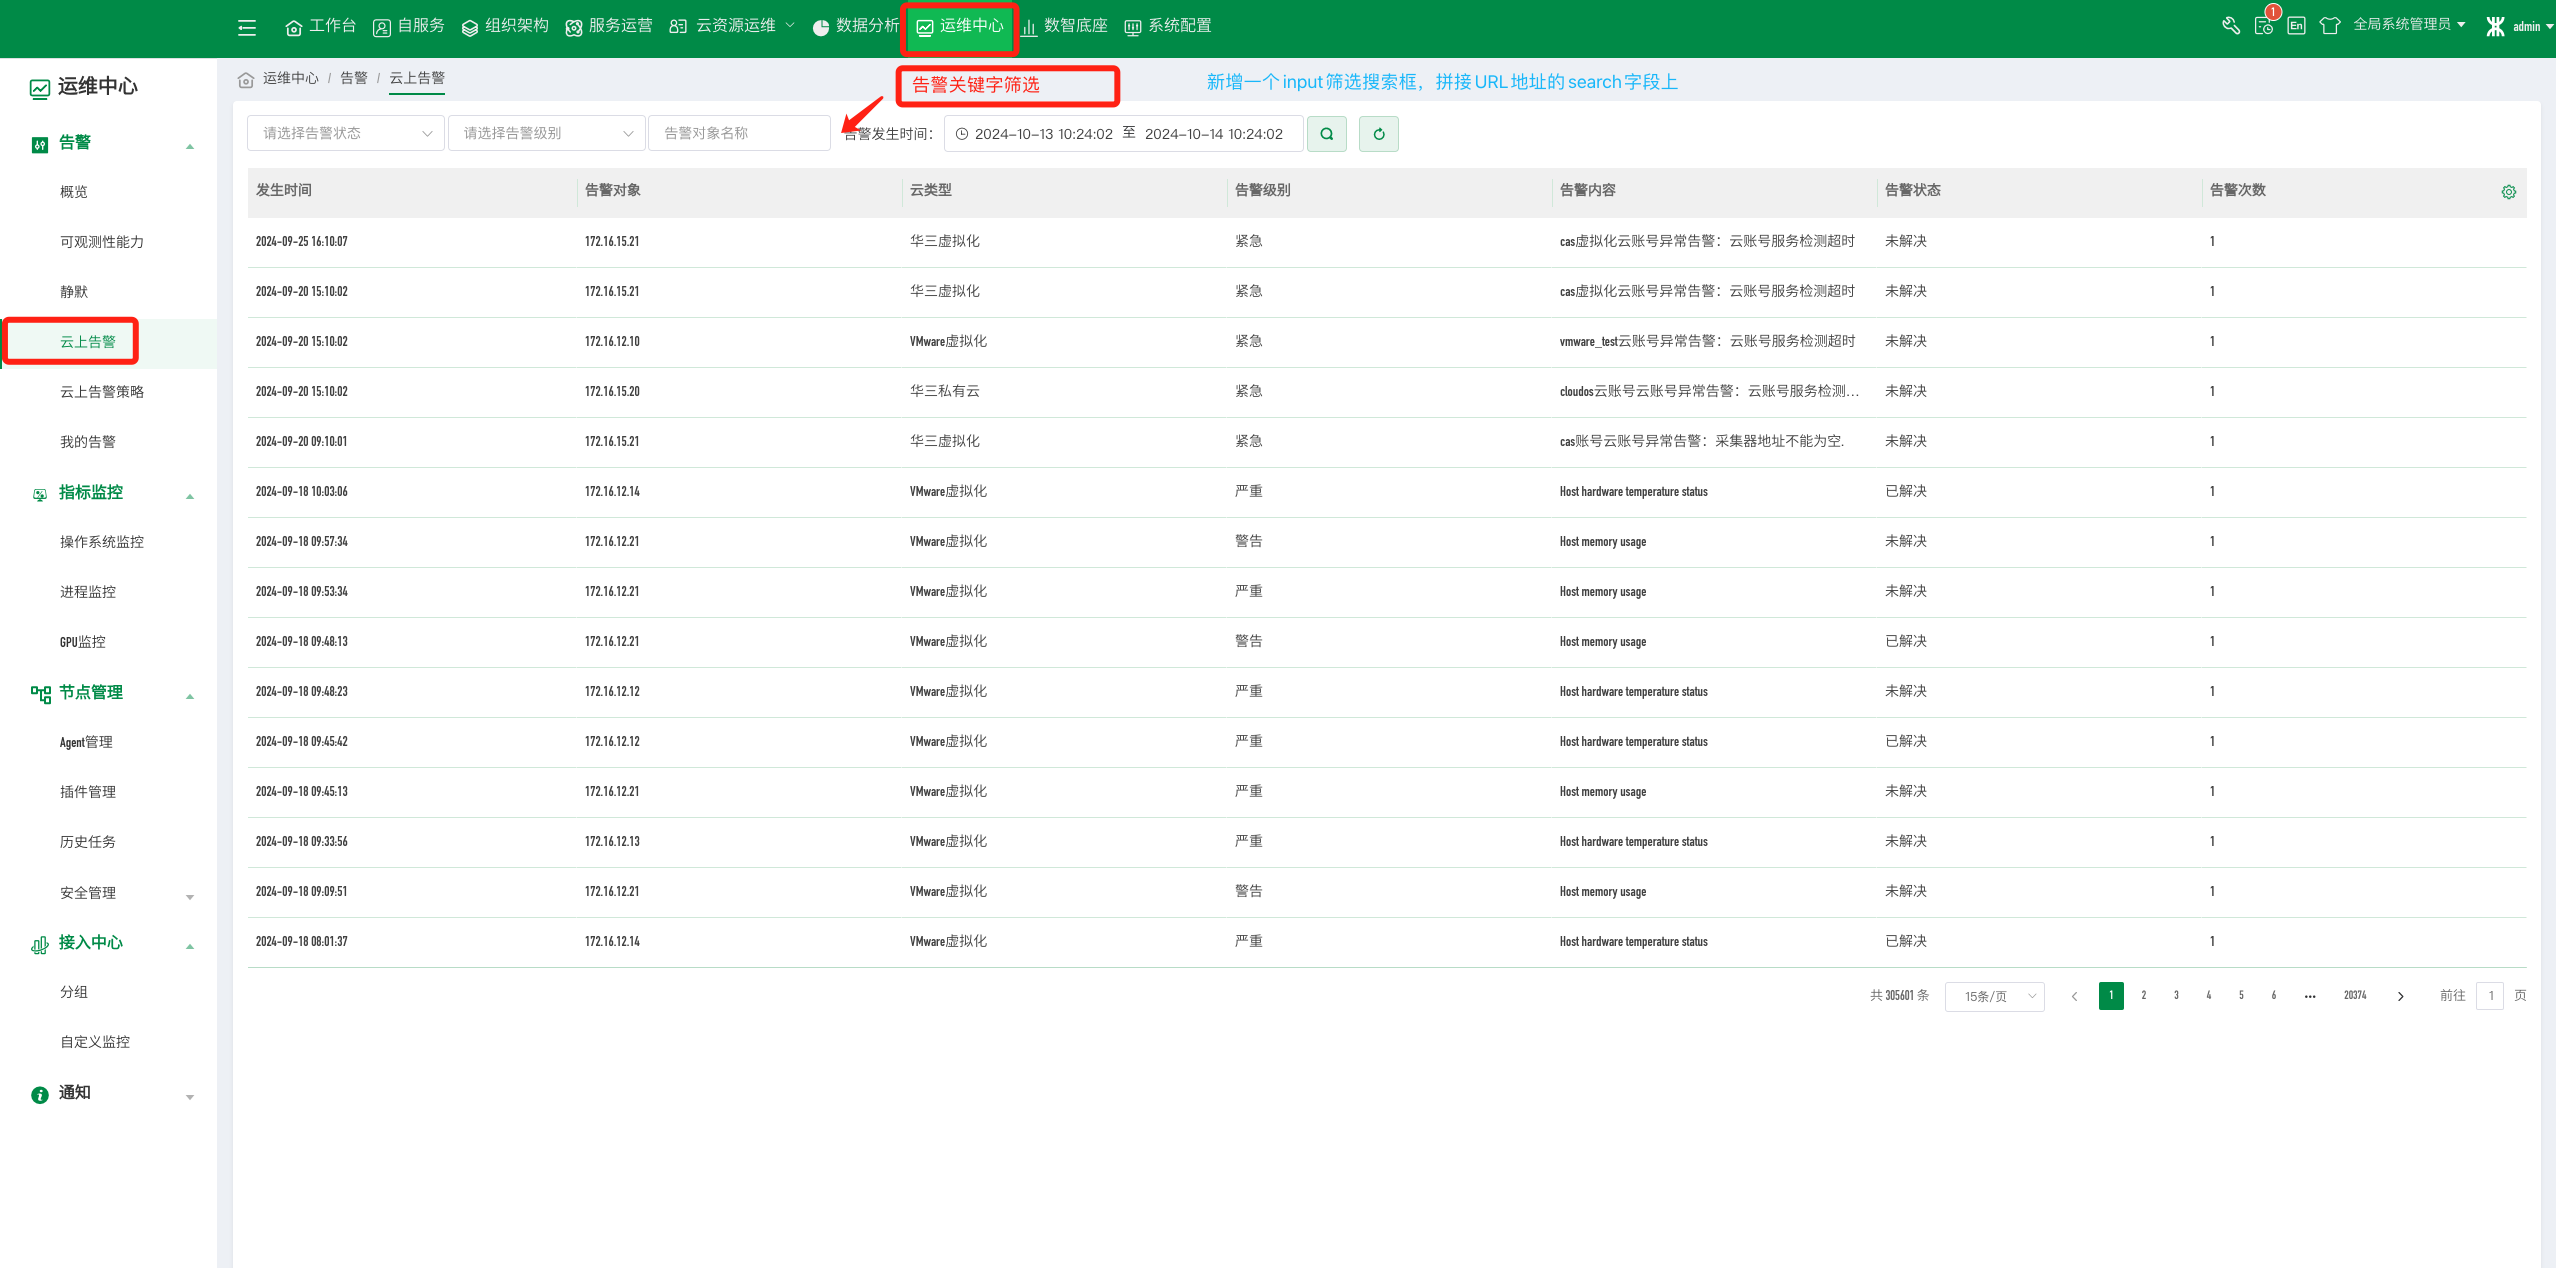Image resolution: width=2556 pixels, height=1268 pixels.
Task: Open the 数智底座 top menu
Action: (1064, 26)
